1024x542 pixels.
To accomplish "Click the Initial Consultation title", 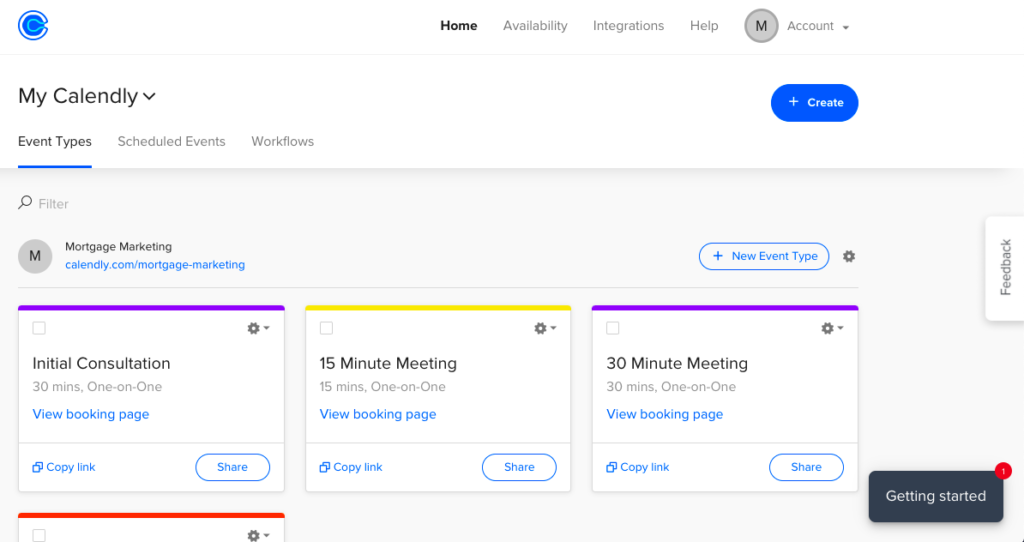I will tap(101, 363).
